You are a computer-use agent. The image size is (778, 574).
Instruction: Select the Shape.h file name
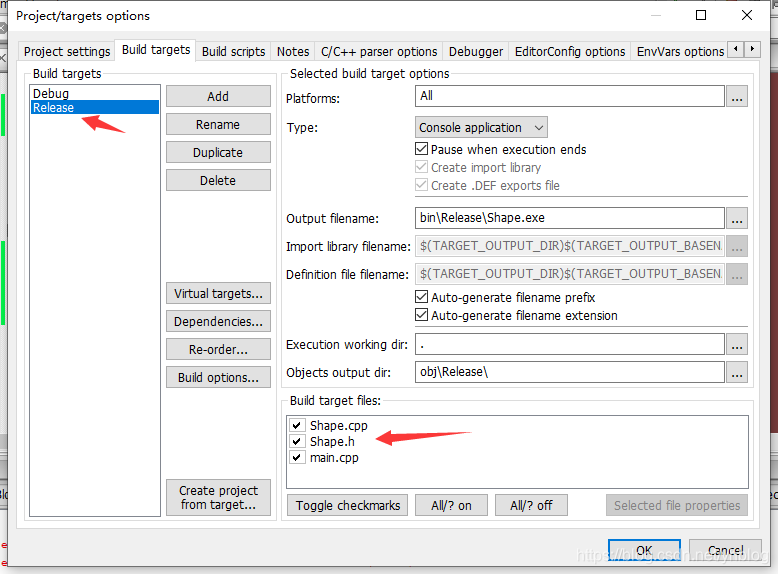point(332,442)
